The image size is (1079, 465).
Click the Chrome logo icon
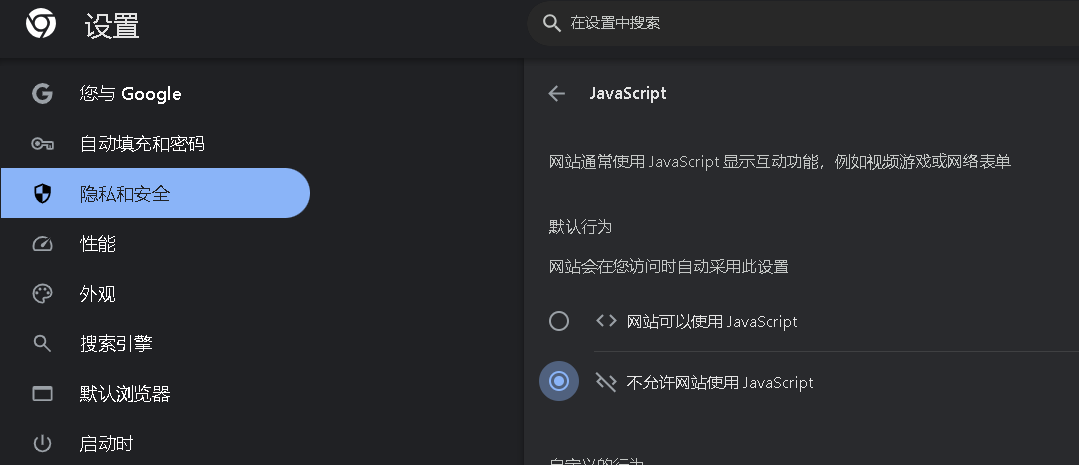pos(41,23)
